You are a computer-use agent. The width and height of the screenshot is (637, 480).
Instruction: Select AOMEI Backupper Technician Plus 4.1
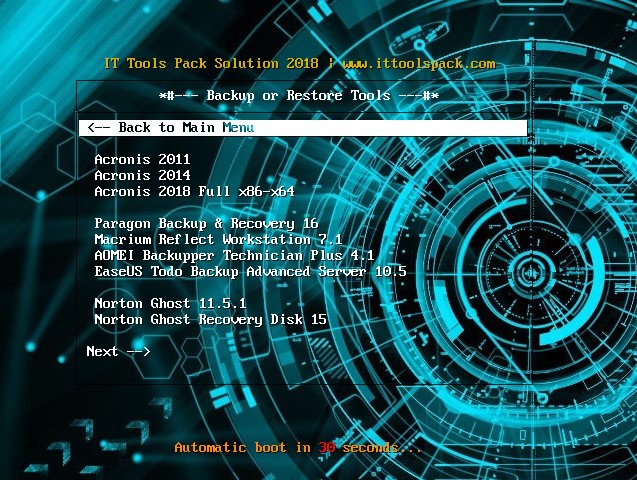tap(234, 255)
